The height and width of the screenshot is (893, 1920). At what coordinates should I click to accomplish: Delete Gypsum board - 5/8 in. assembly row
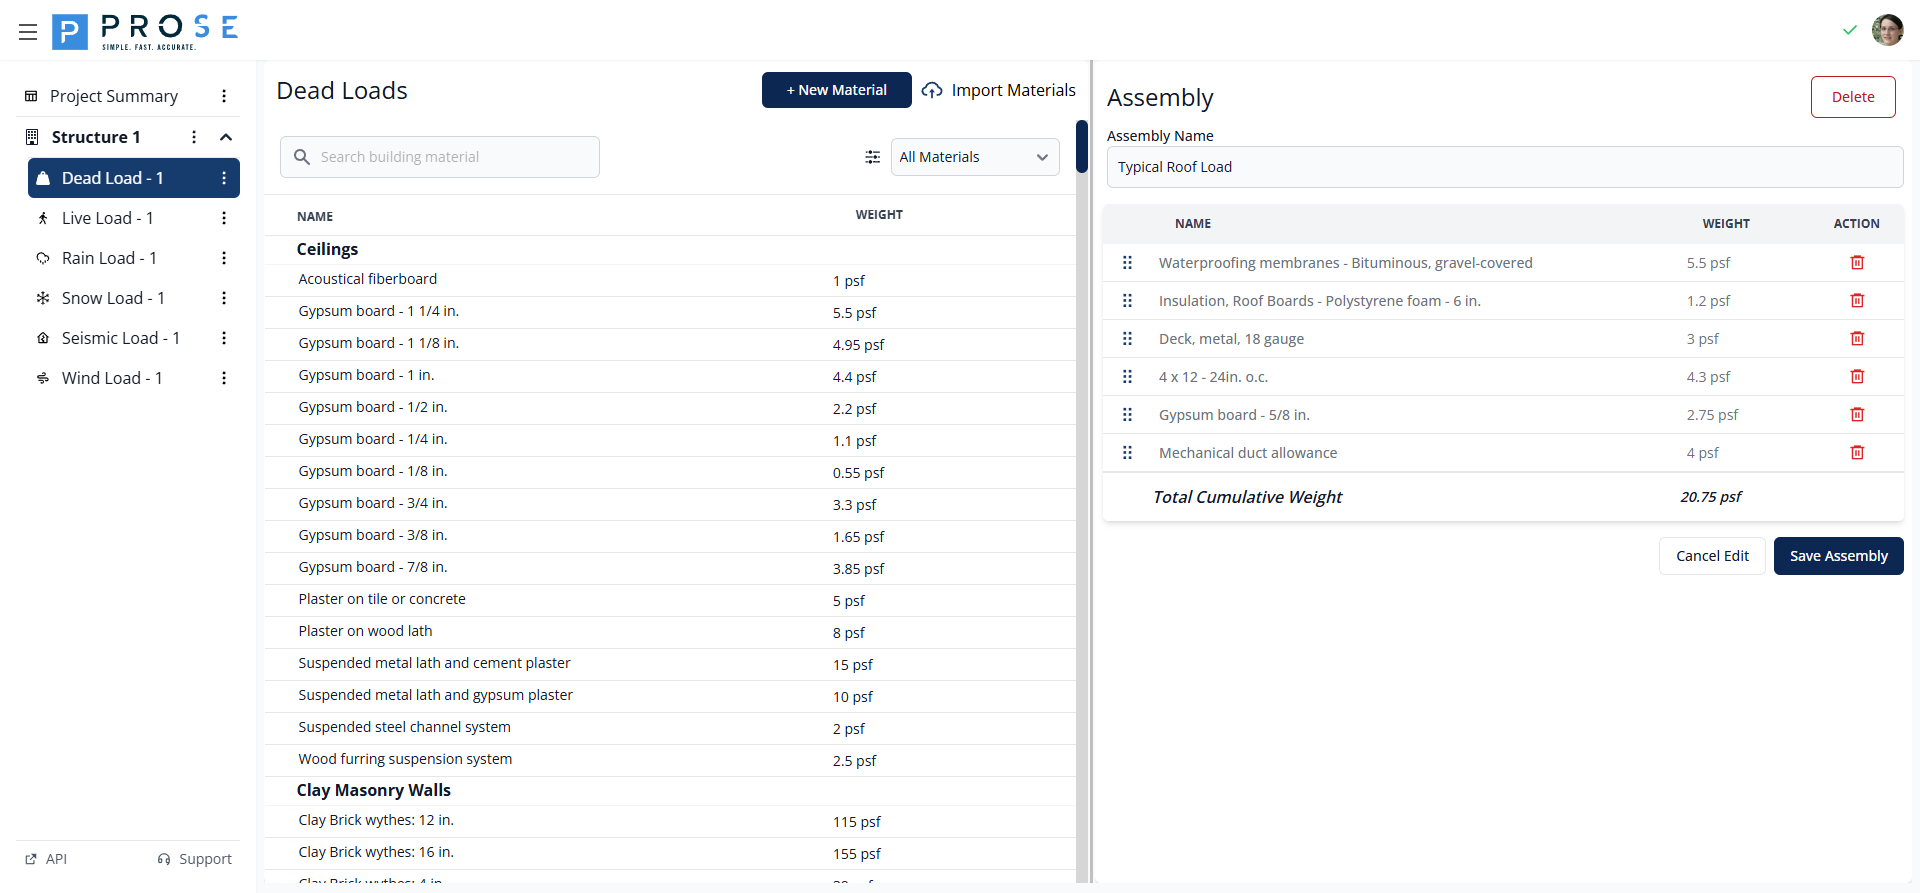click(1857, 415)
